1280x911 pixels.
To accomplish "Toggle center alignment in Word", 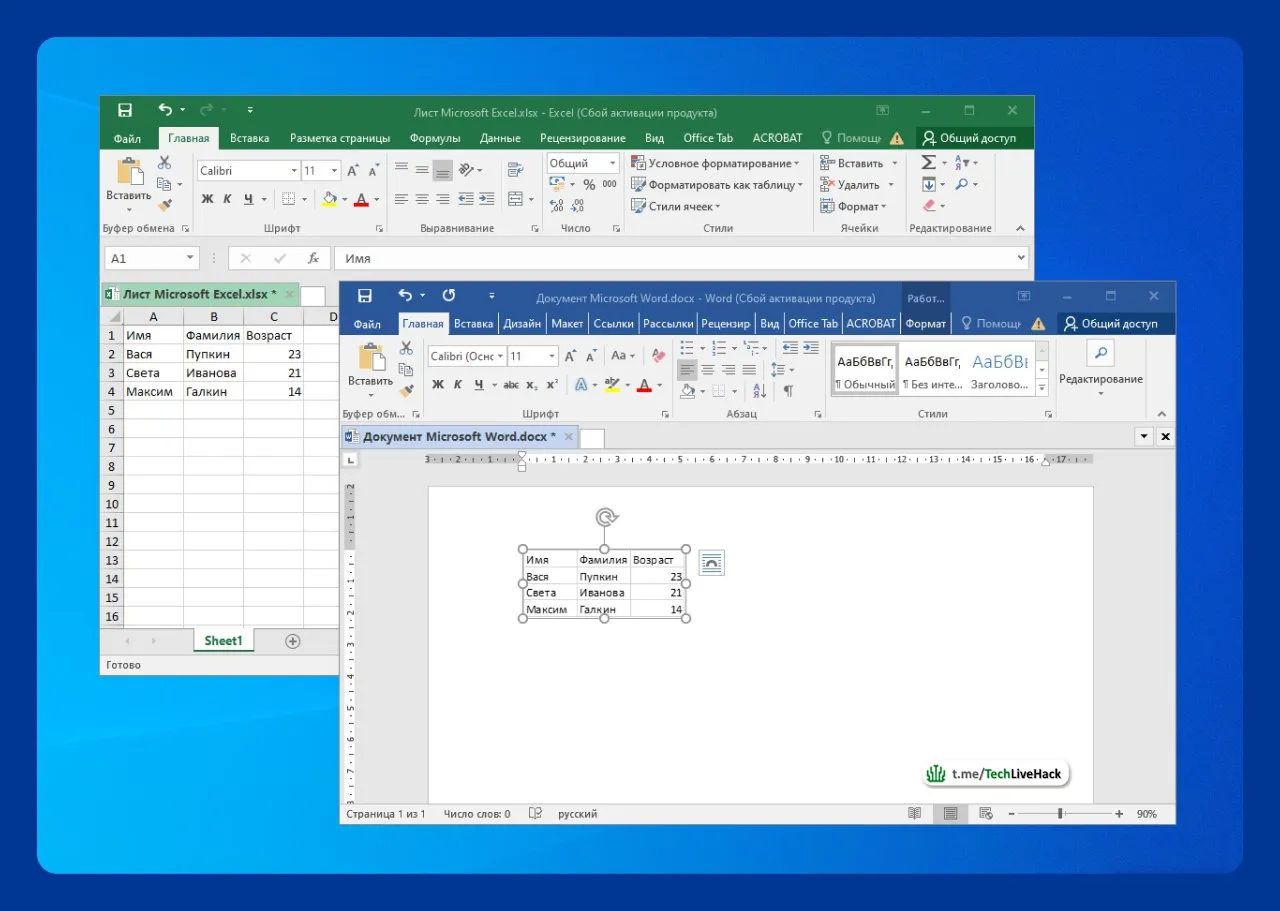I will coord(708,369).
